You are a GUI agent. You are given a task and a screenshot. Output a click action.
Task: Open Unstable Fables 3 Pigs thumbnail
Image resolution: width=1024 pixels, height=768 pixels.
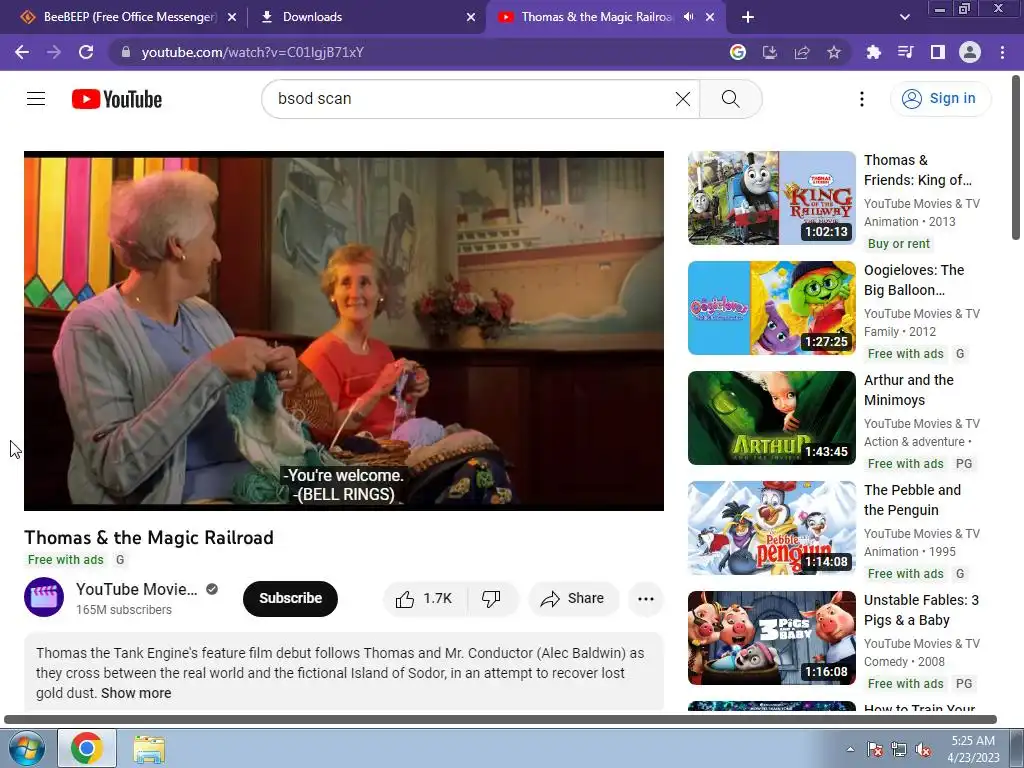click(x=772, y=638)
